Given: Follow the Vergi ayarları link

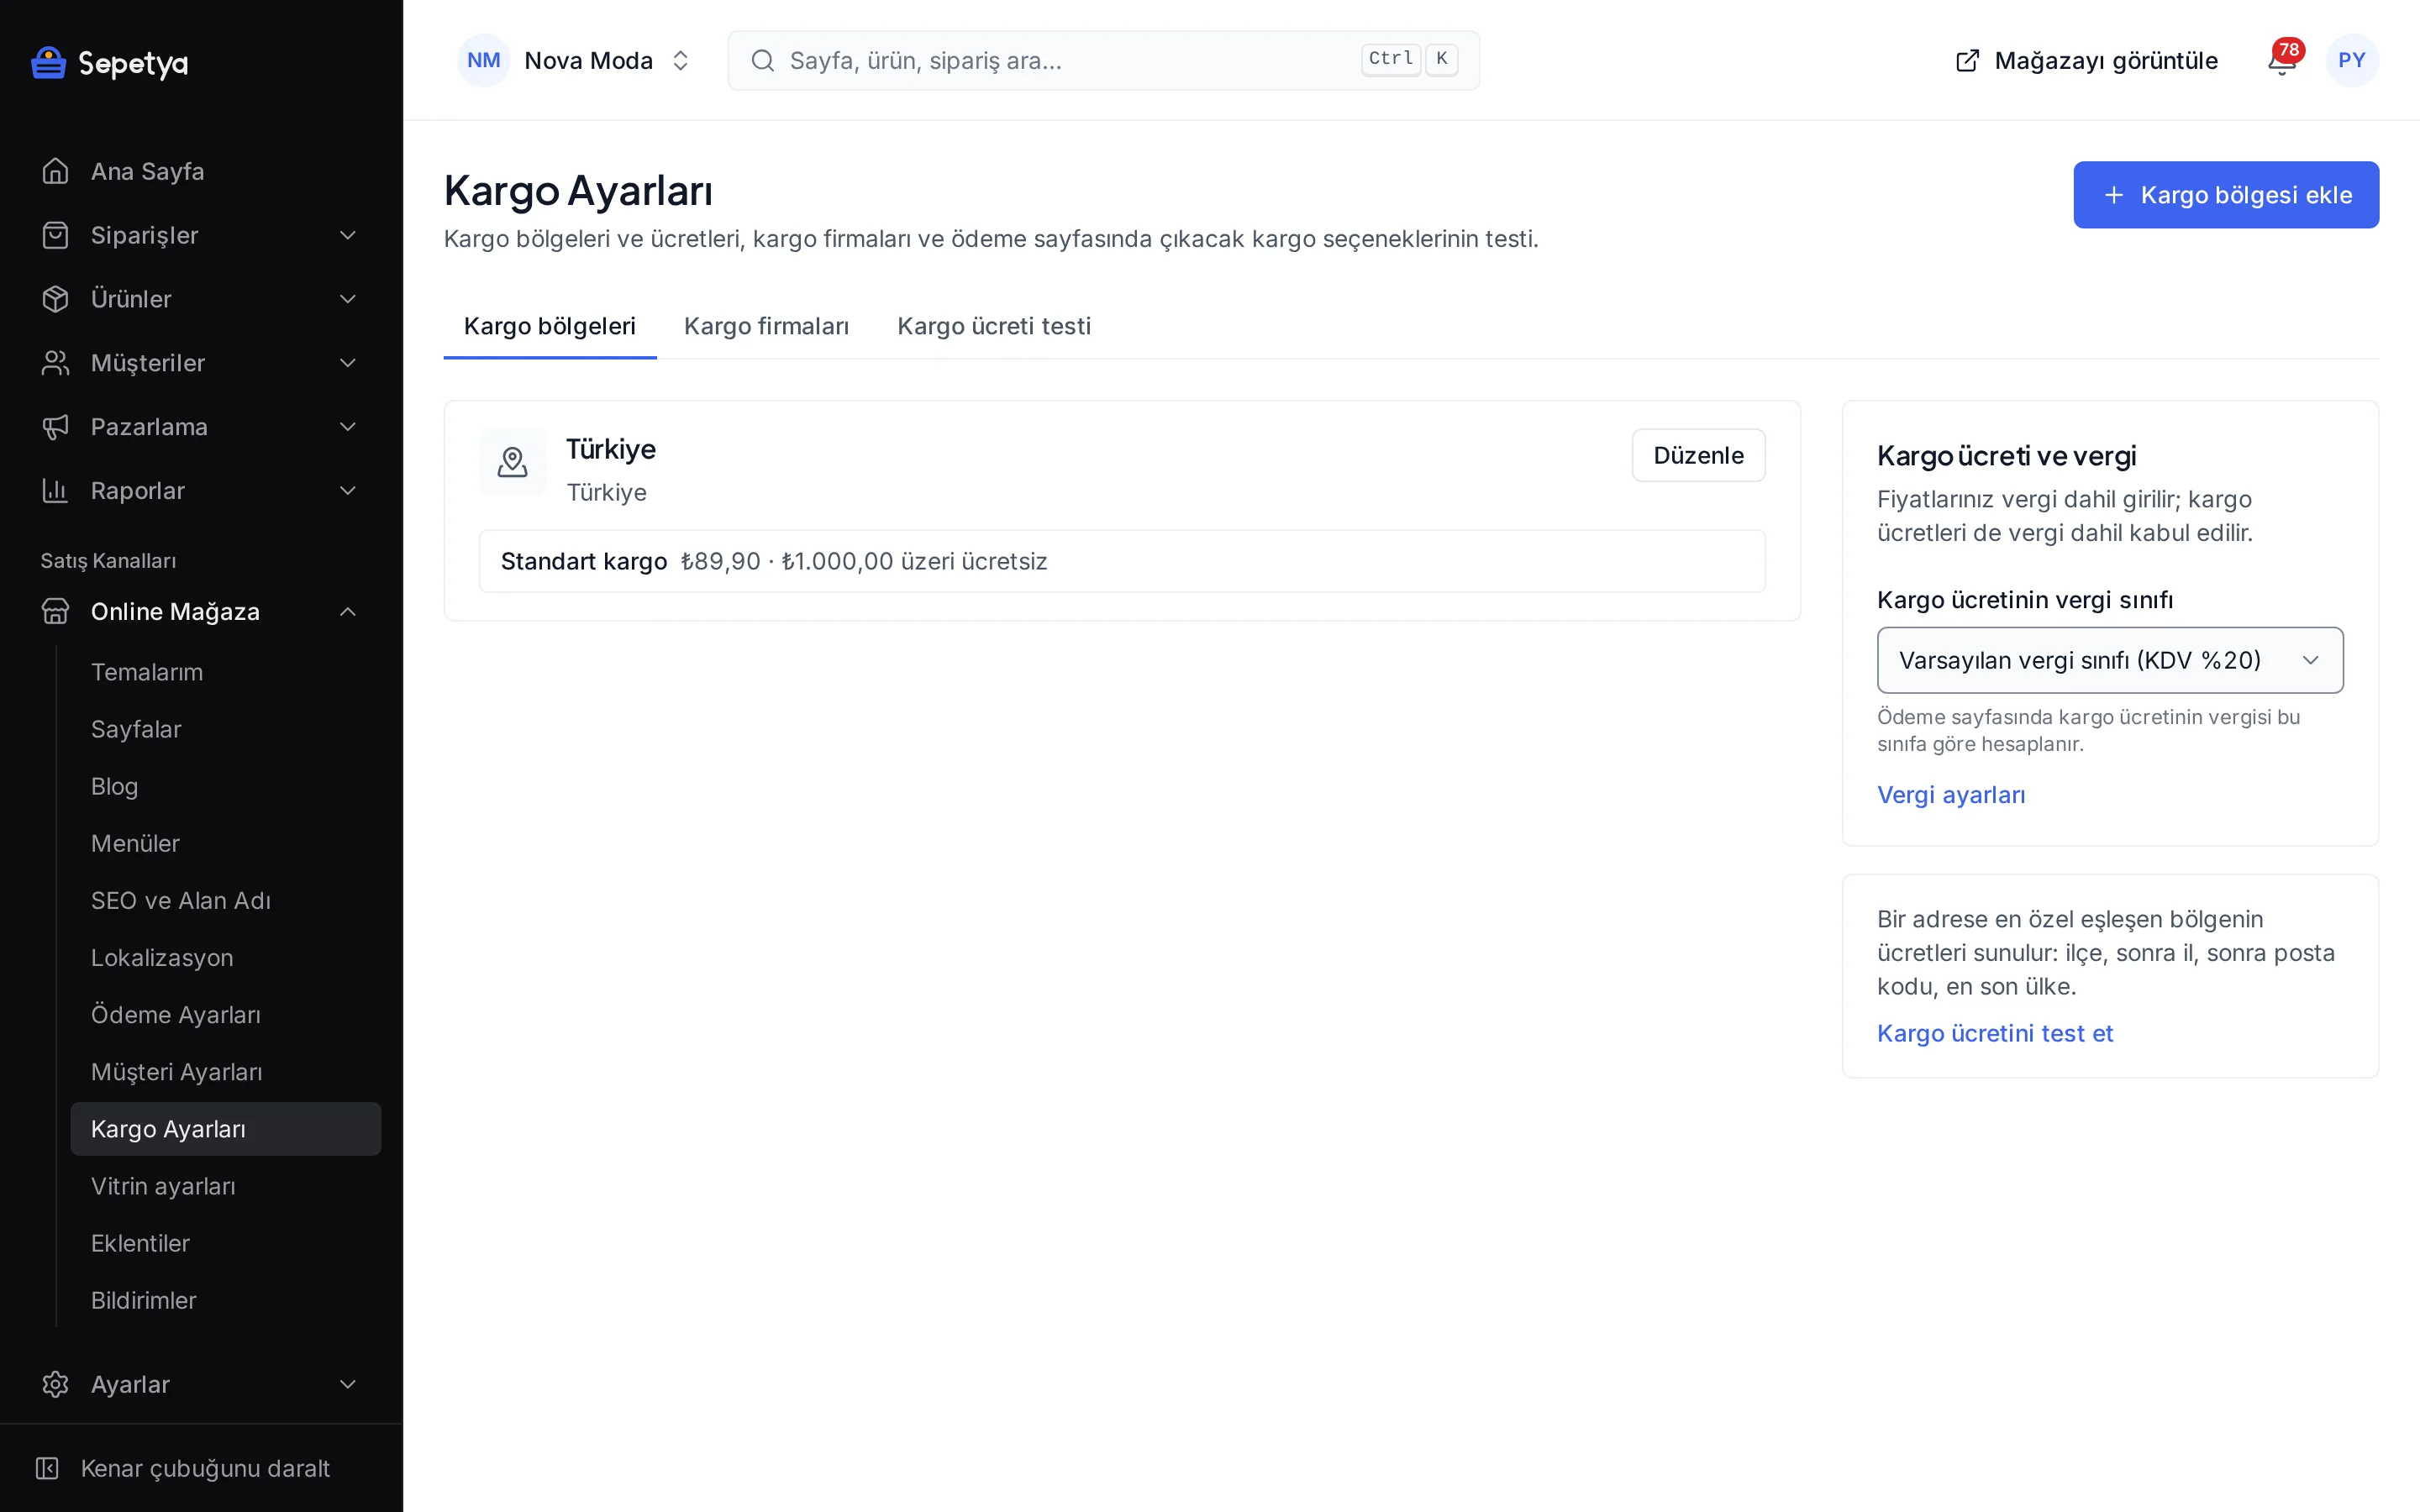Looking at the screenshot, I should (x=1951, y=795).
